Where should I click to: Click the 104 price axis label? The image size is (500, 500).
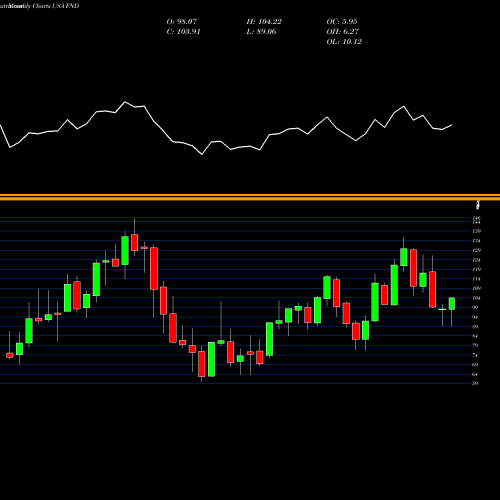tap(477, 298)
